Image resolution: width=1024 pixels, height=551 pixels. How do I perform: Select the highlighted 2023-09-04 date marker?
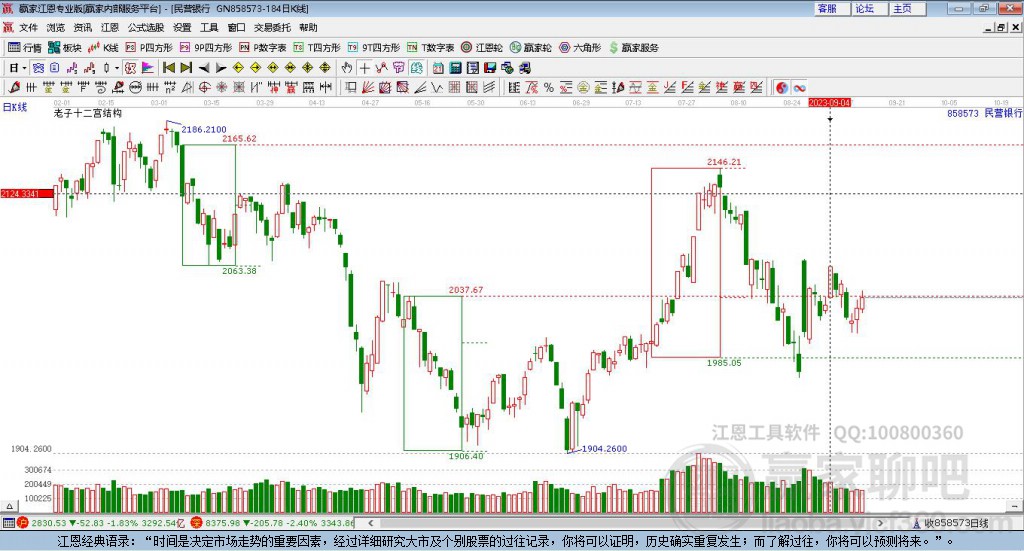click(x=829, y=102)
